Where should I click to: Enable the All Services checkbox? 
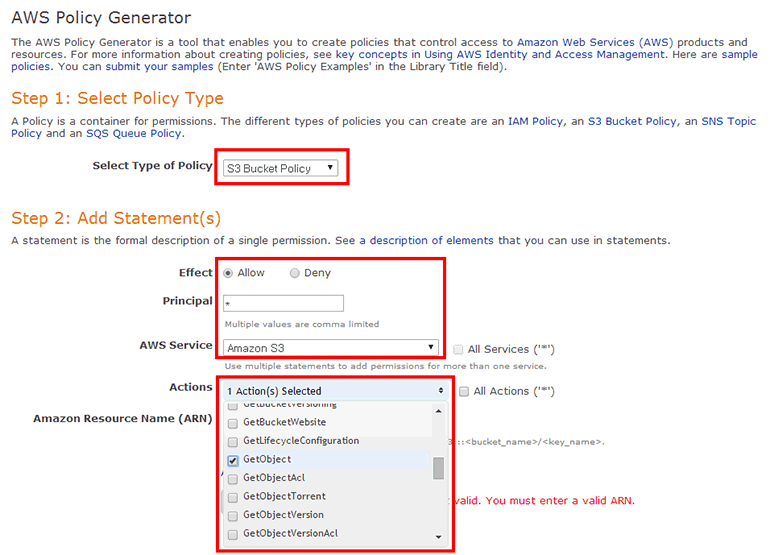[x=458, y=350]
